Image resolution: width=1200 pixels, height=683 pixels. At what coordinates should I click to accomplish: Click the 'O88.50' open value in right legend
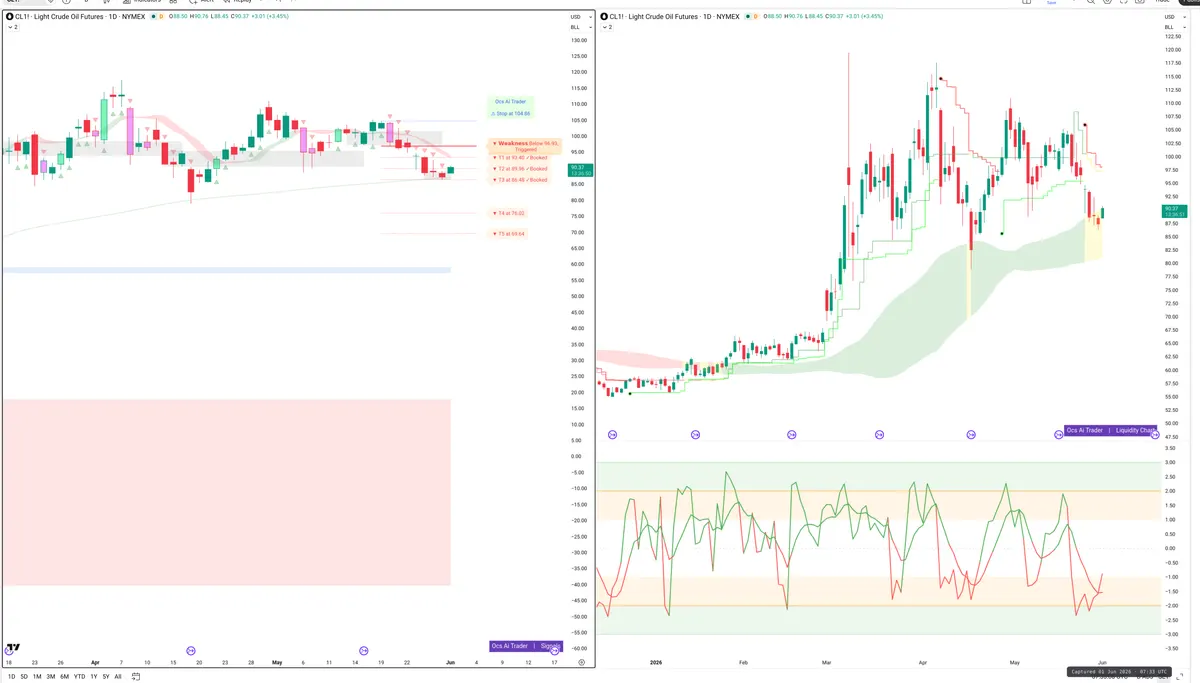(772, 17)
